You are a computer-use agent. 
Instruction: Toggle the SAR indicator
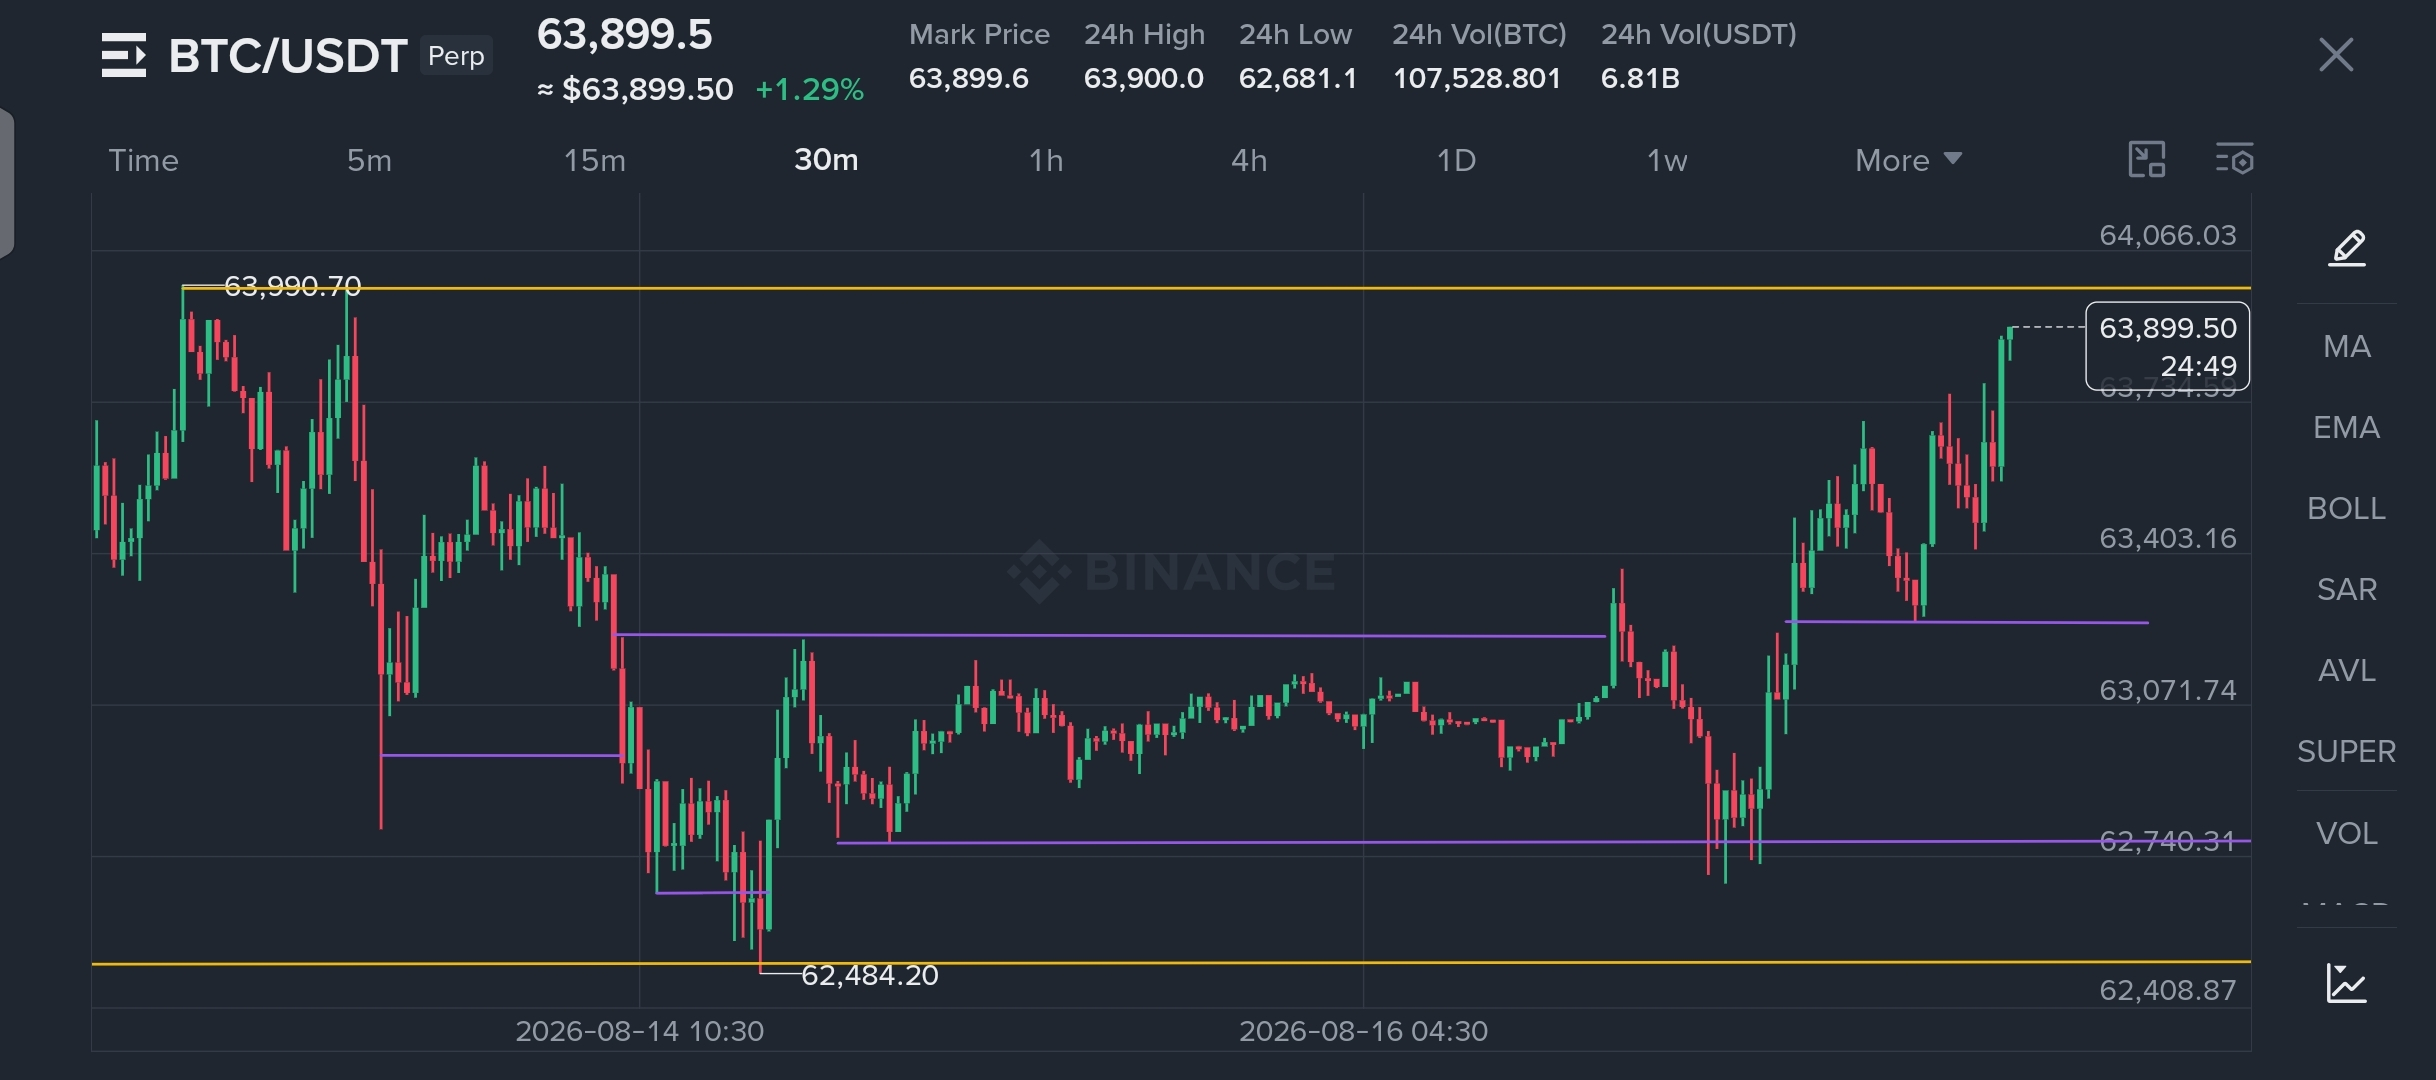click(x=2347, y=590)
